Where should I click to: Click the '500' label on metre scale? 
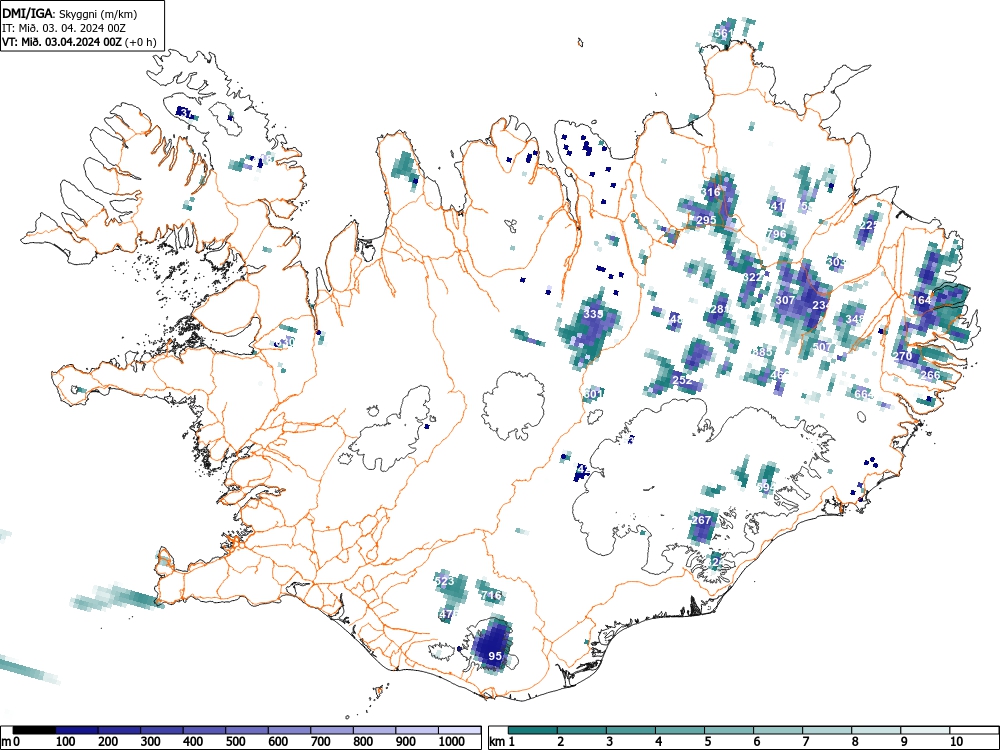click(x=235, y=742)
